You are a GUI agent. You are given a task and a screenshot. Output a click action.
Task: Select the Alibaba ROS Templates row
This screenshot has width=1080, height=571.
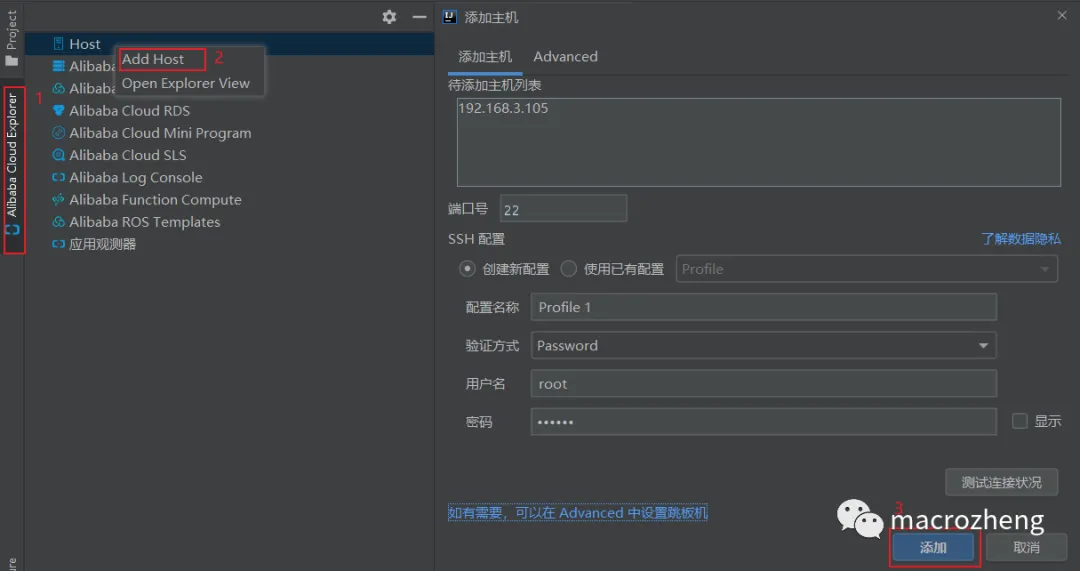click(x=229, y=222)
